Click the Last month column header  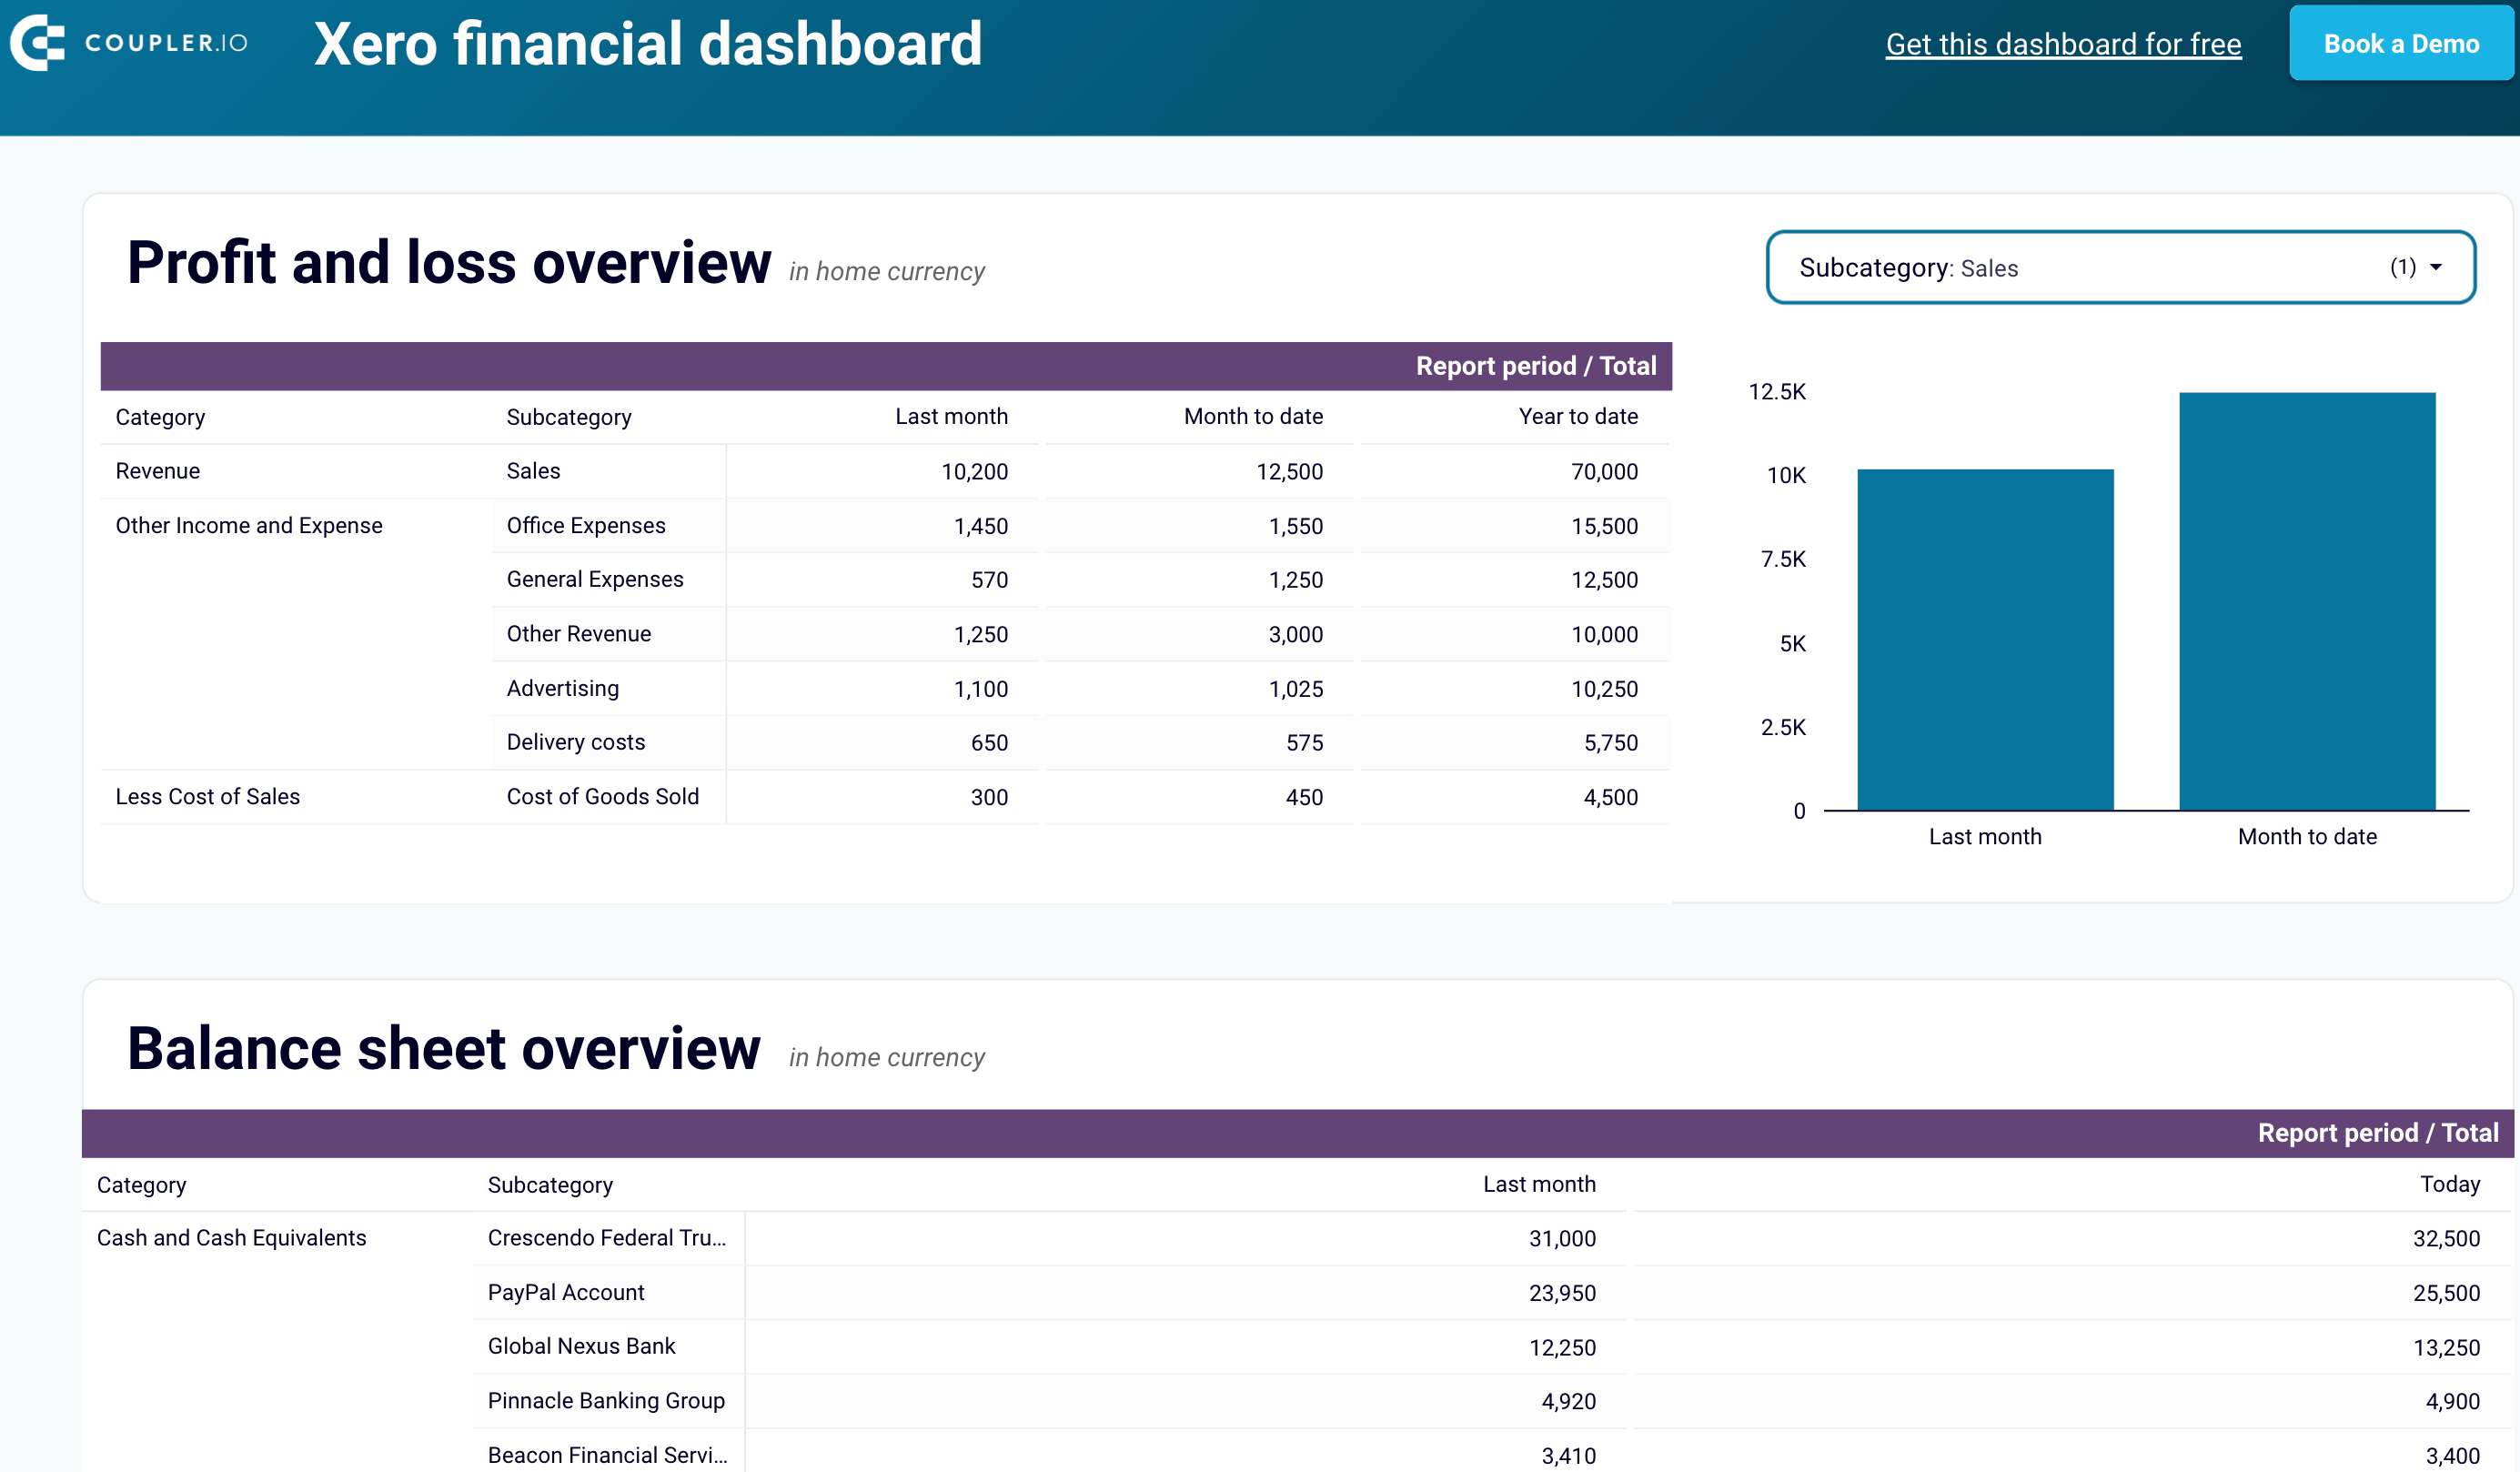(951, 416)
